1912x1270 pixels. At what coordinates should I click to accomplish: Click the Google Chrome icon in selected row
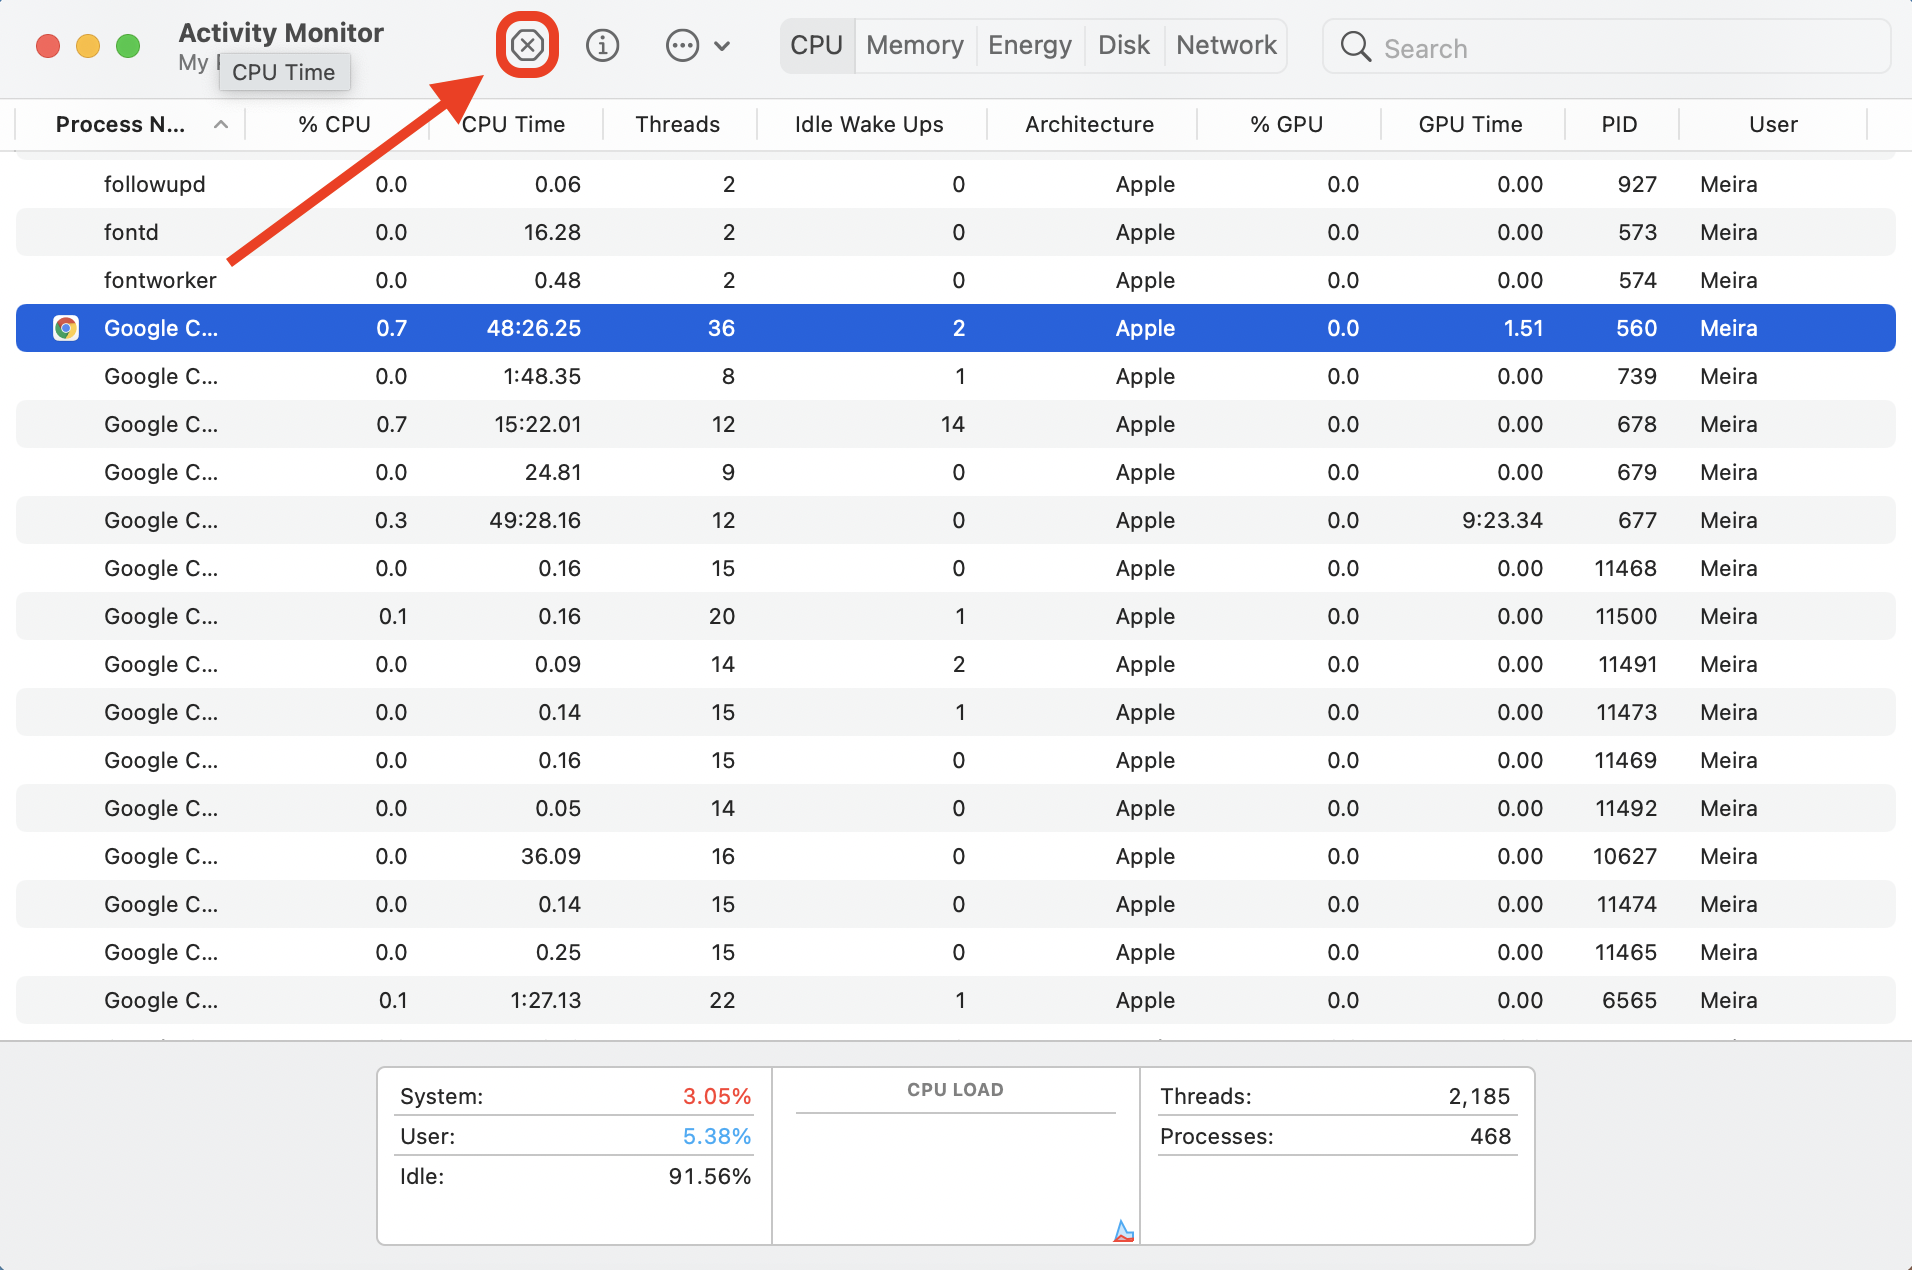(x=66, y=328)
